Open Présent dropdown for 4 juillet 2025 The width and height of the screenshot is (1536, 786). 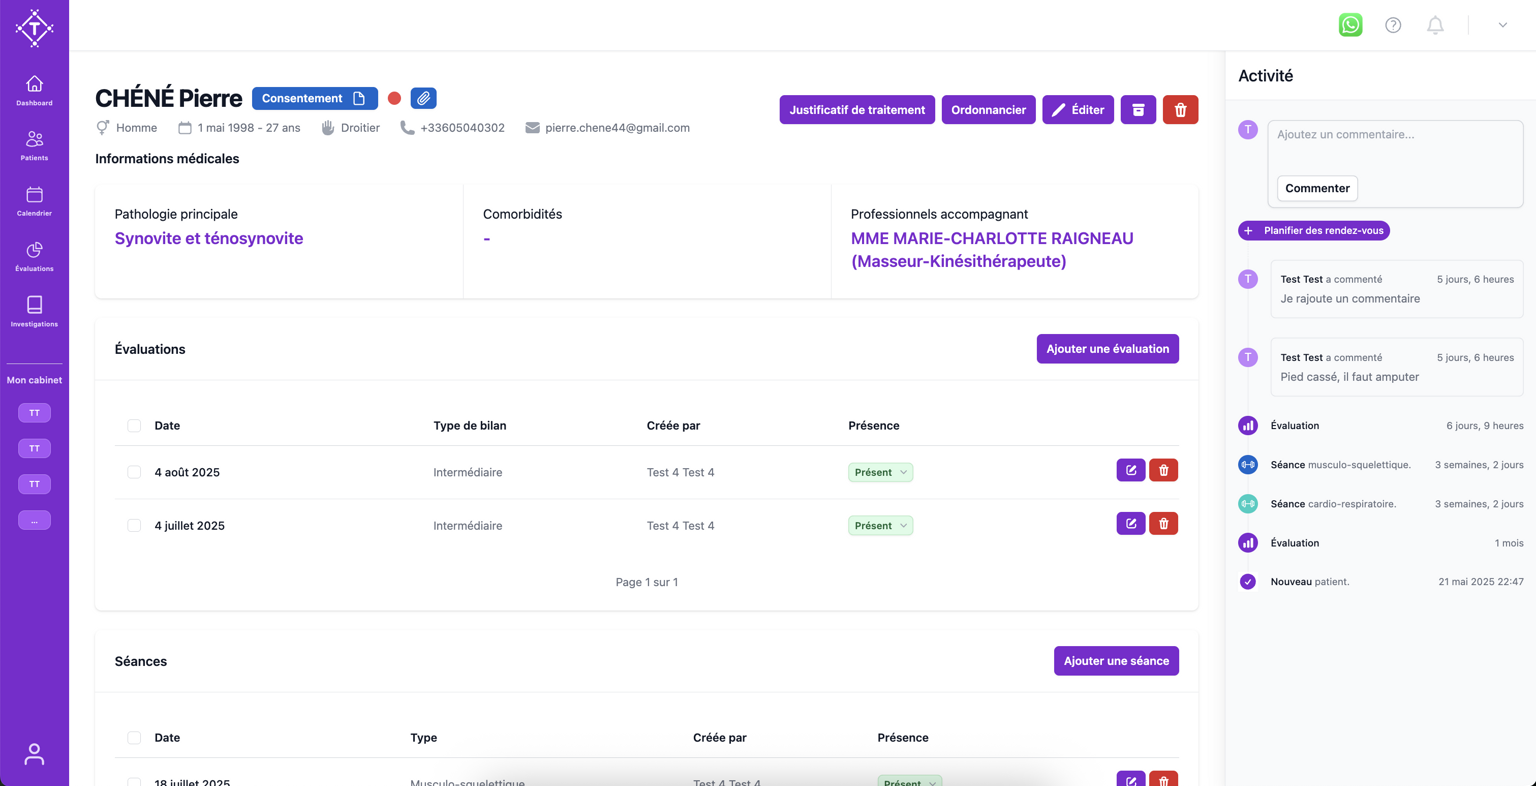click(880, 526)
